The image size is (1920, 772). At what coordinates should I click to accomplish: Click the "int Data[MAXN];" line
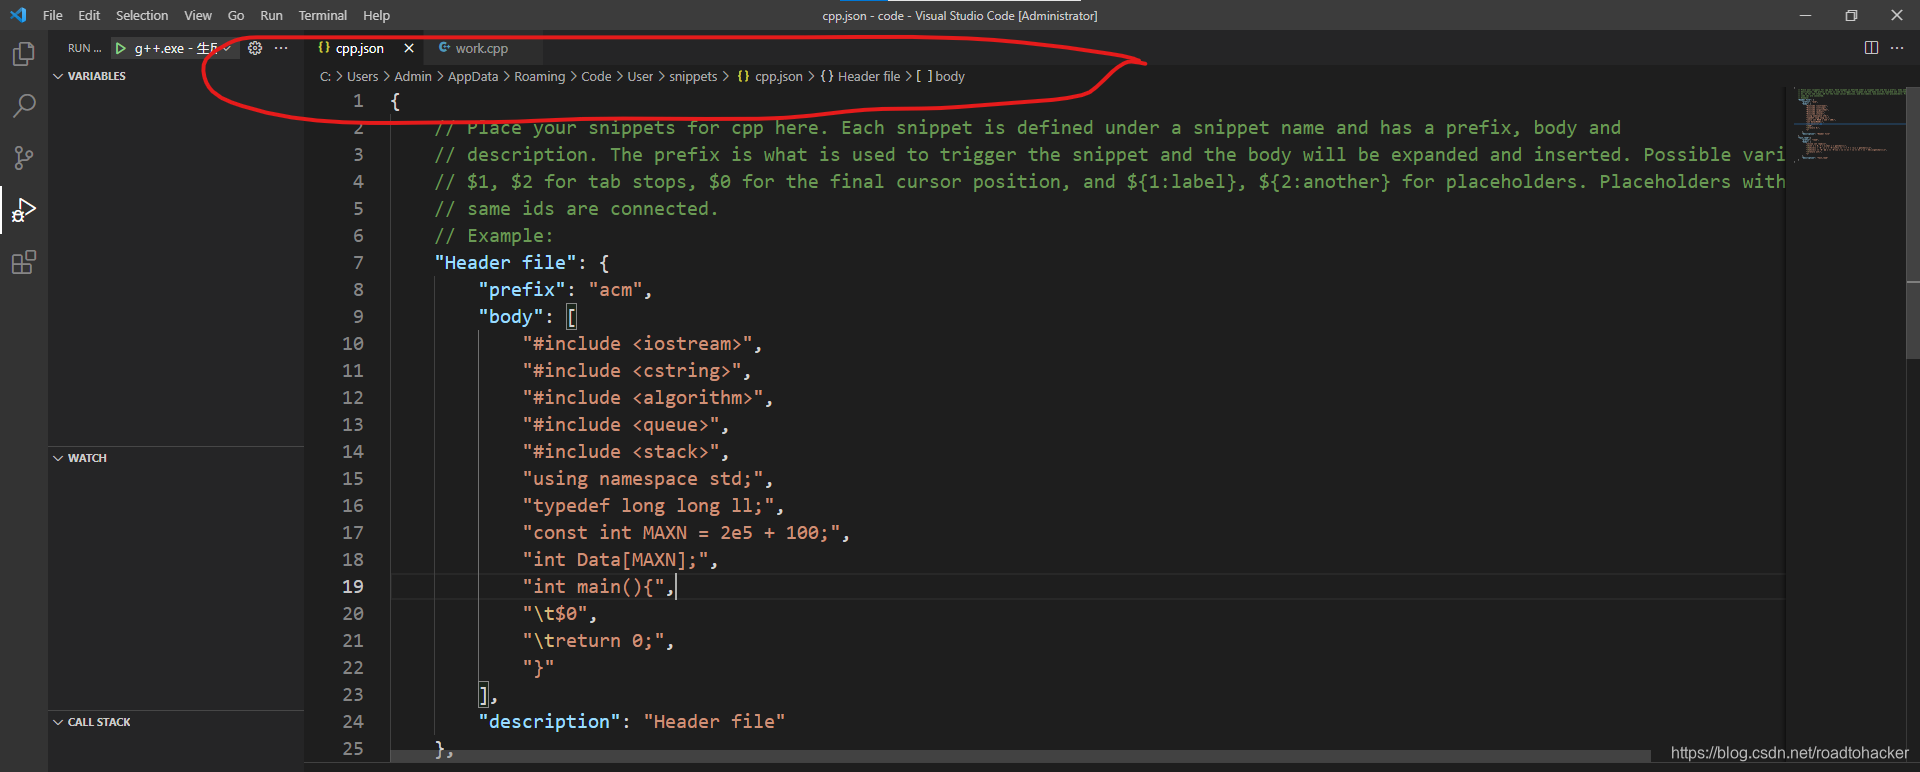coord(620,560)
